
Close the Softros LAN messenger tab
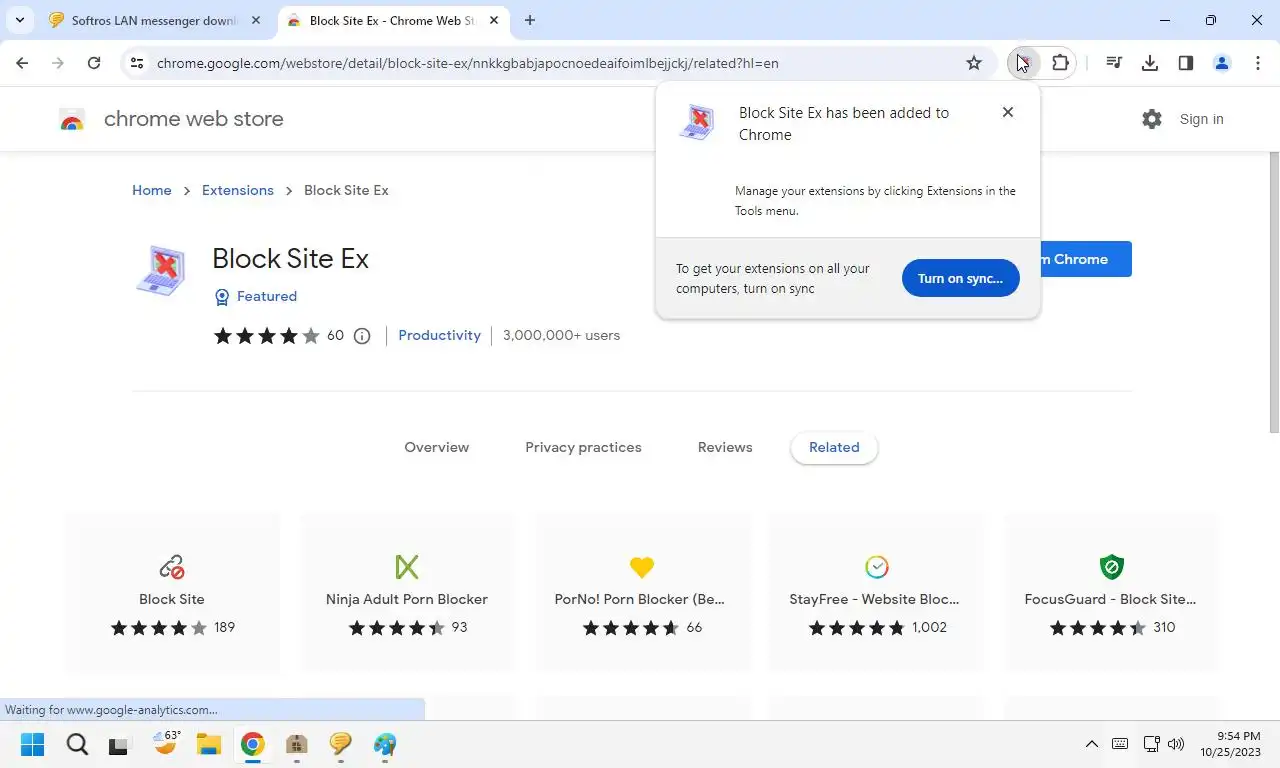(256, 20)
